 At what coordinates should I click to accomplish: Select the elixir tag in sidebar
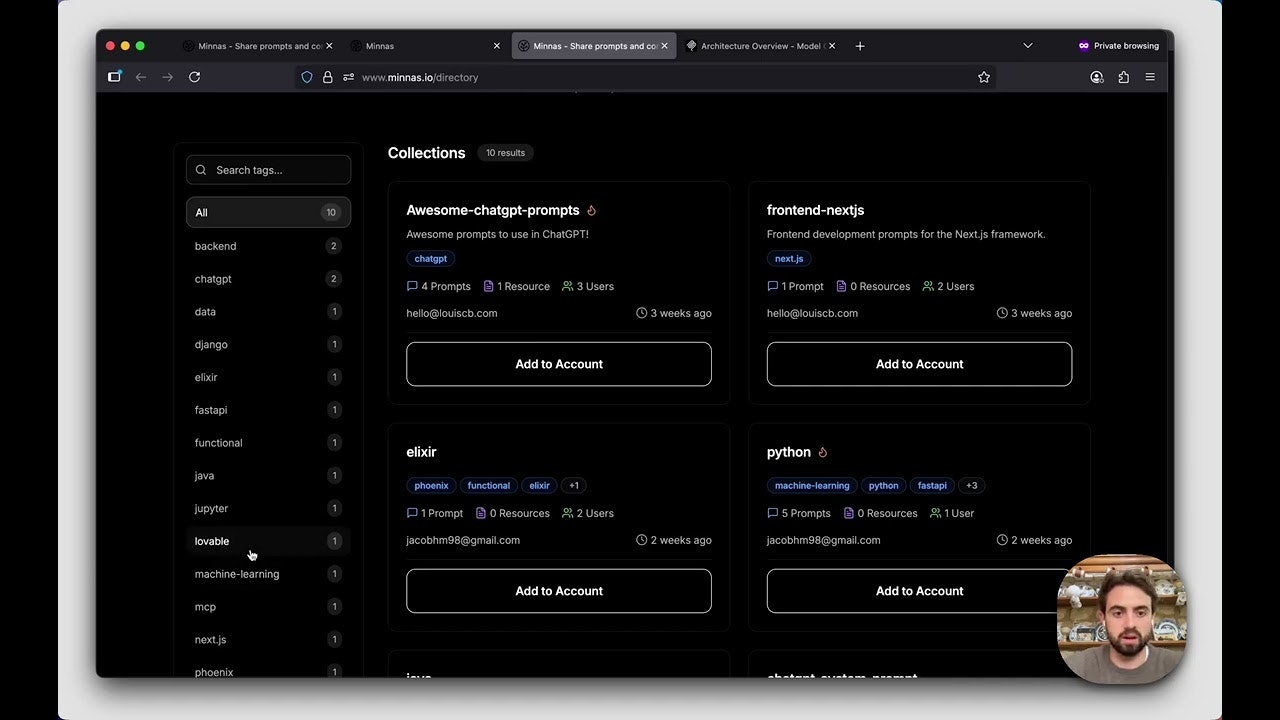(x=268, y=377)
